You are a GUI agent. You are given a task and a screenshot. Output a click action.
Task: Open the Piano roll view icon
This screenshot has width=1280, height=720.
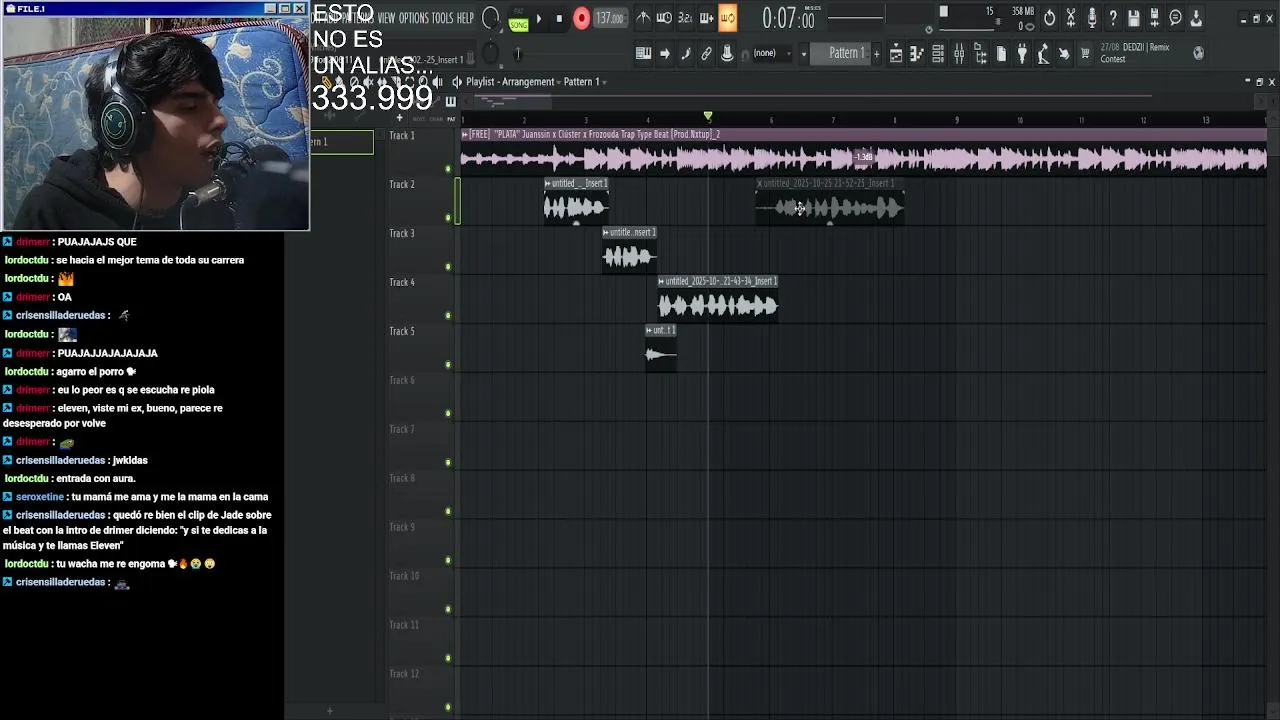point(917,54)
